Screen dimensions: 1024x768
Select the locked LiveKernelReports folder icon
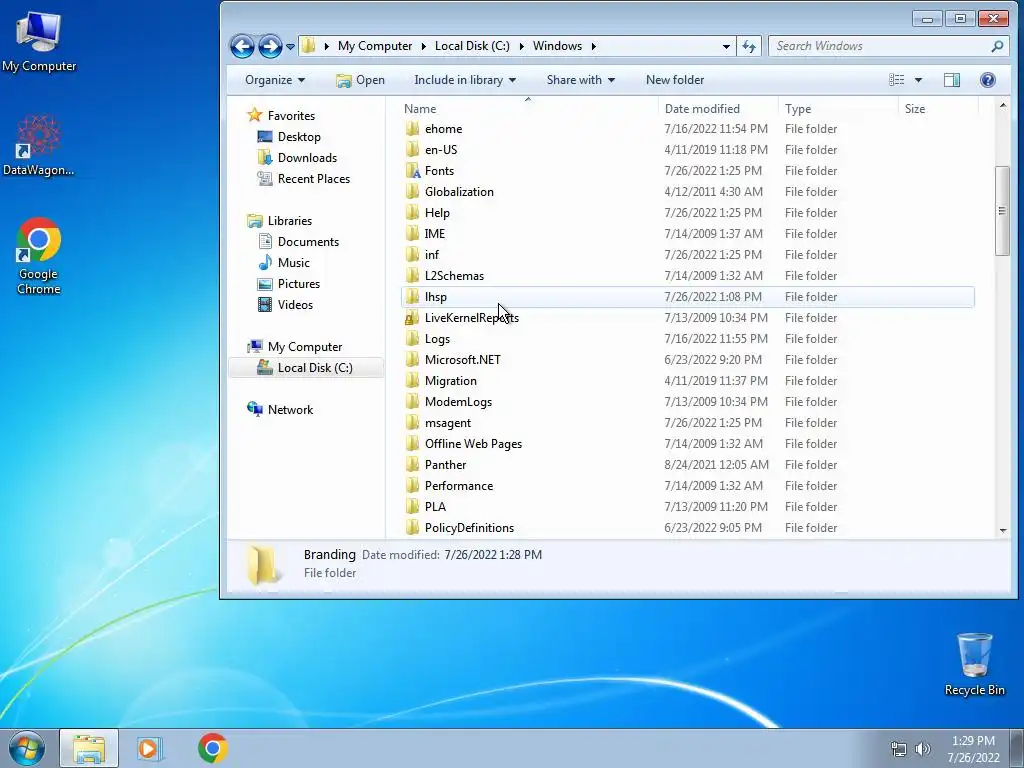pyautogui.click(x=412, y=317)
